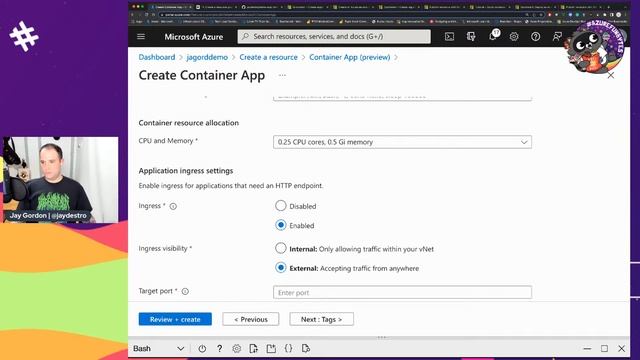
Task: Show the Target port info tooltip icon
Action: coord(185,291)
